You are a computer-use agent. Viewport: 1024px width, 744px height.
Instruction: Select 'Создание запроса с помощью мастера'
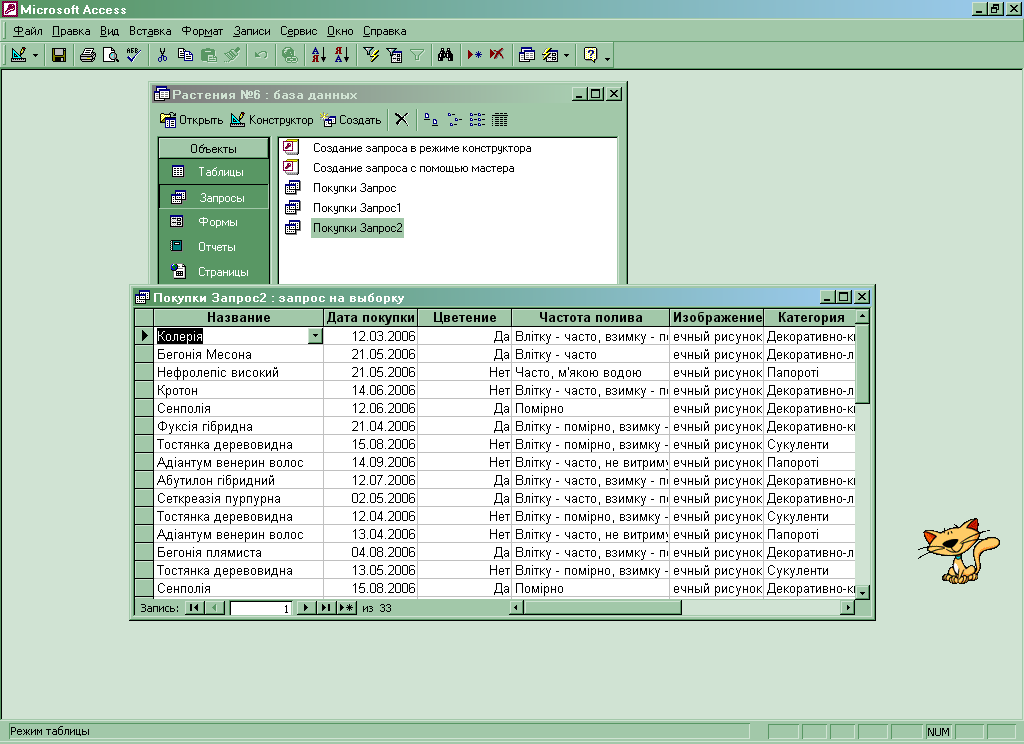[413, 168]
